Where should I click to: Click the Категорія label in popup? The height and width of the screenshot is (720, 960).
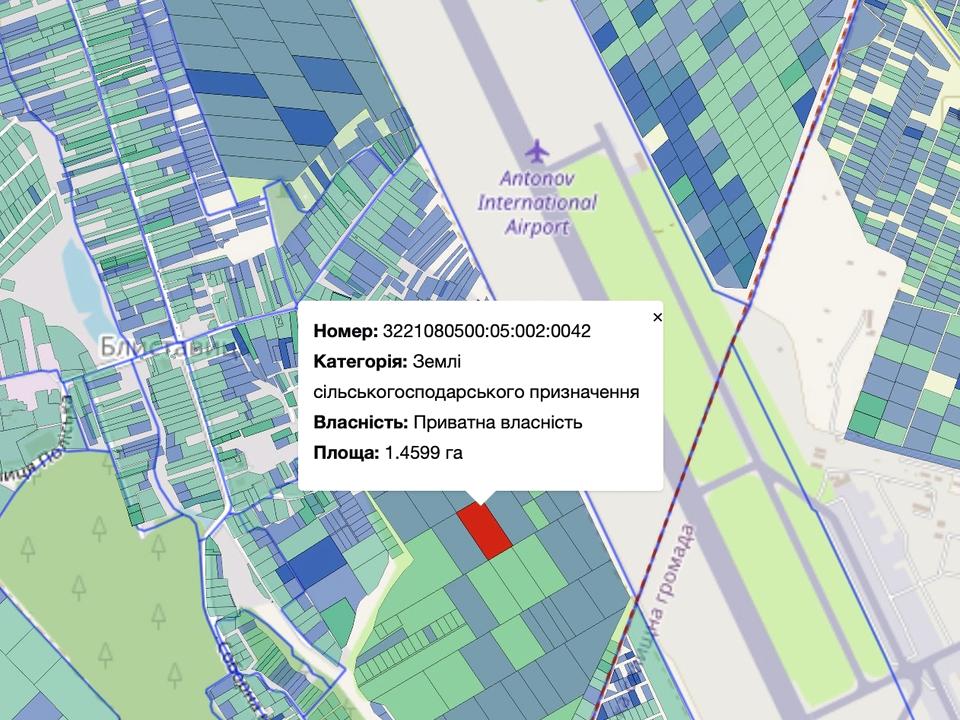pos(359,361)
